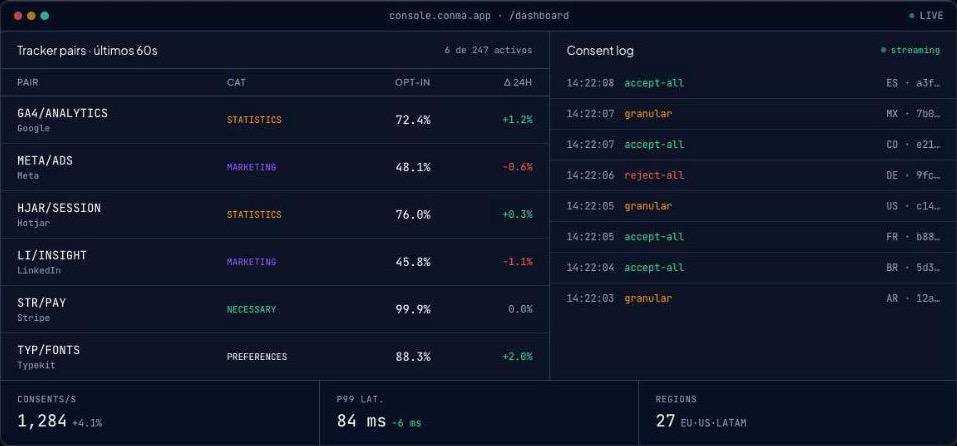Click the Stripe vendor label
This screenshot has width=957, height=446.
[x=34, y=318]
